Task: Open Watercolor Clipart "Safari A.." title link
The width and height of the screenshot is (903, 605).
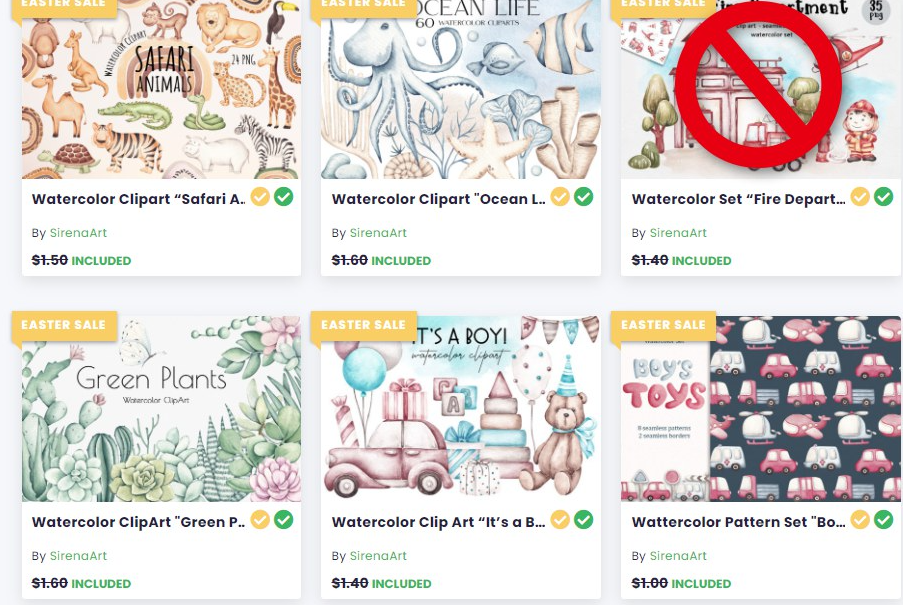Action: point(138,199)
